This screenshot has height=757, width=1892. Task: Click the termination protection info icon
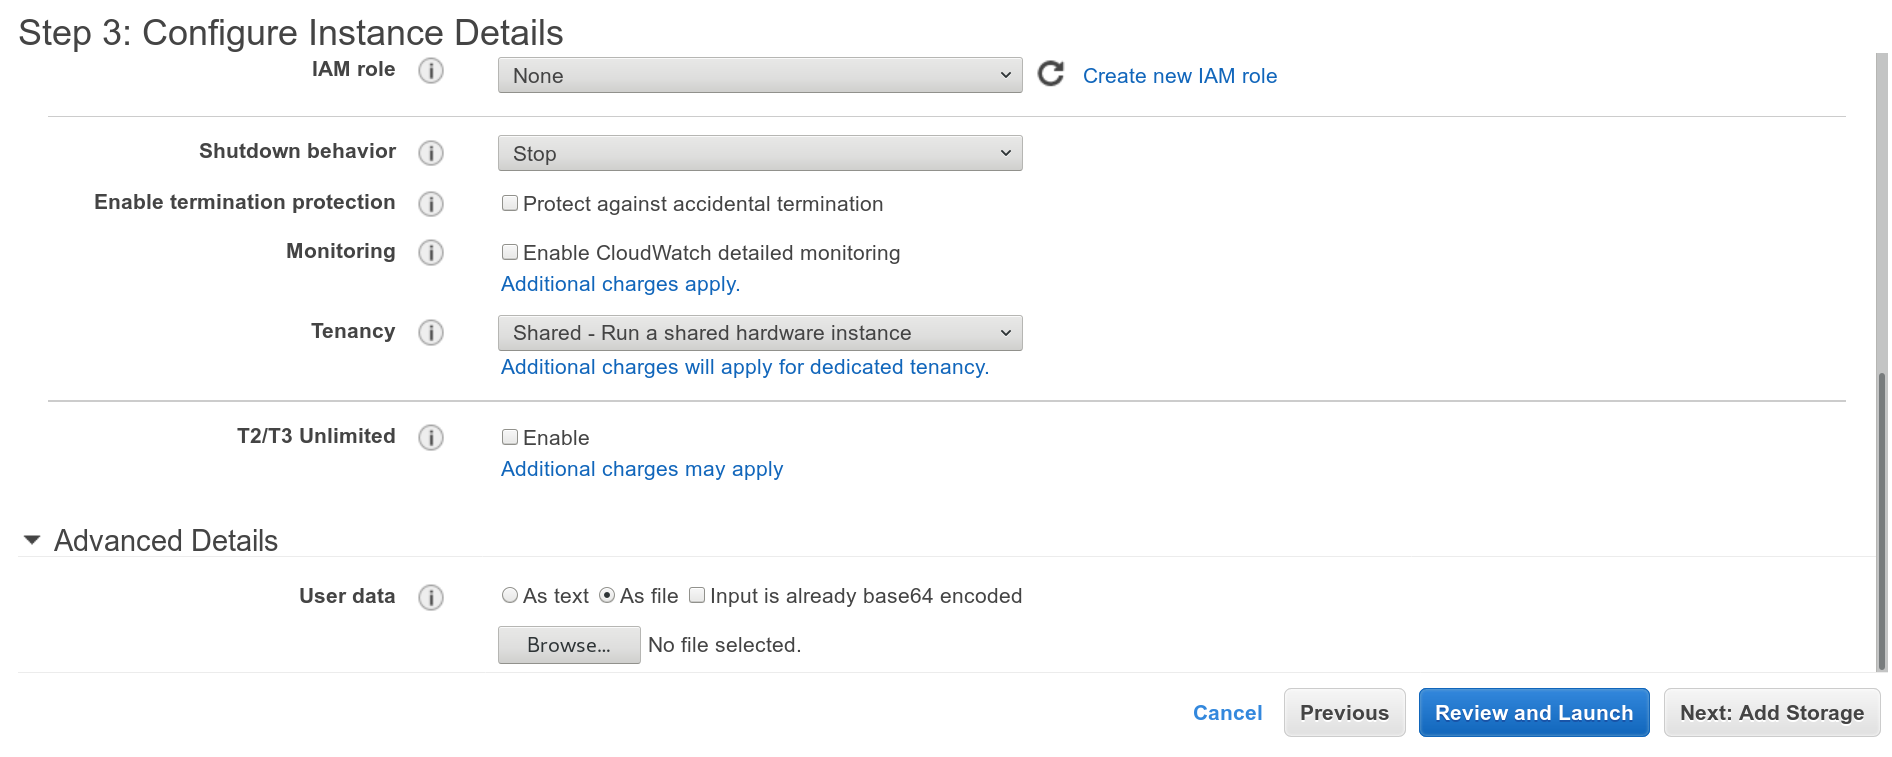click(431, 204)
